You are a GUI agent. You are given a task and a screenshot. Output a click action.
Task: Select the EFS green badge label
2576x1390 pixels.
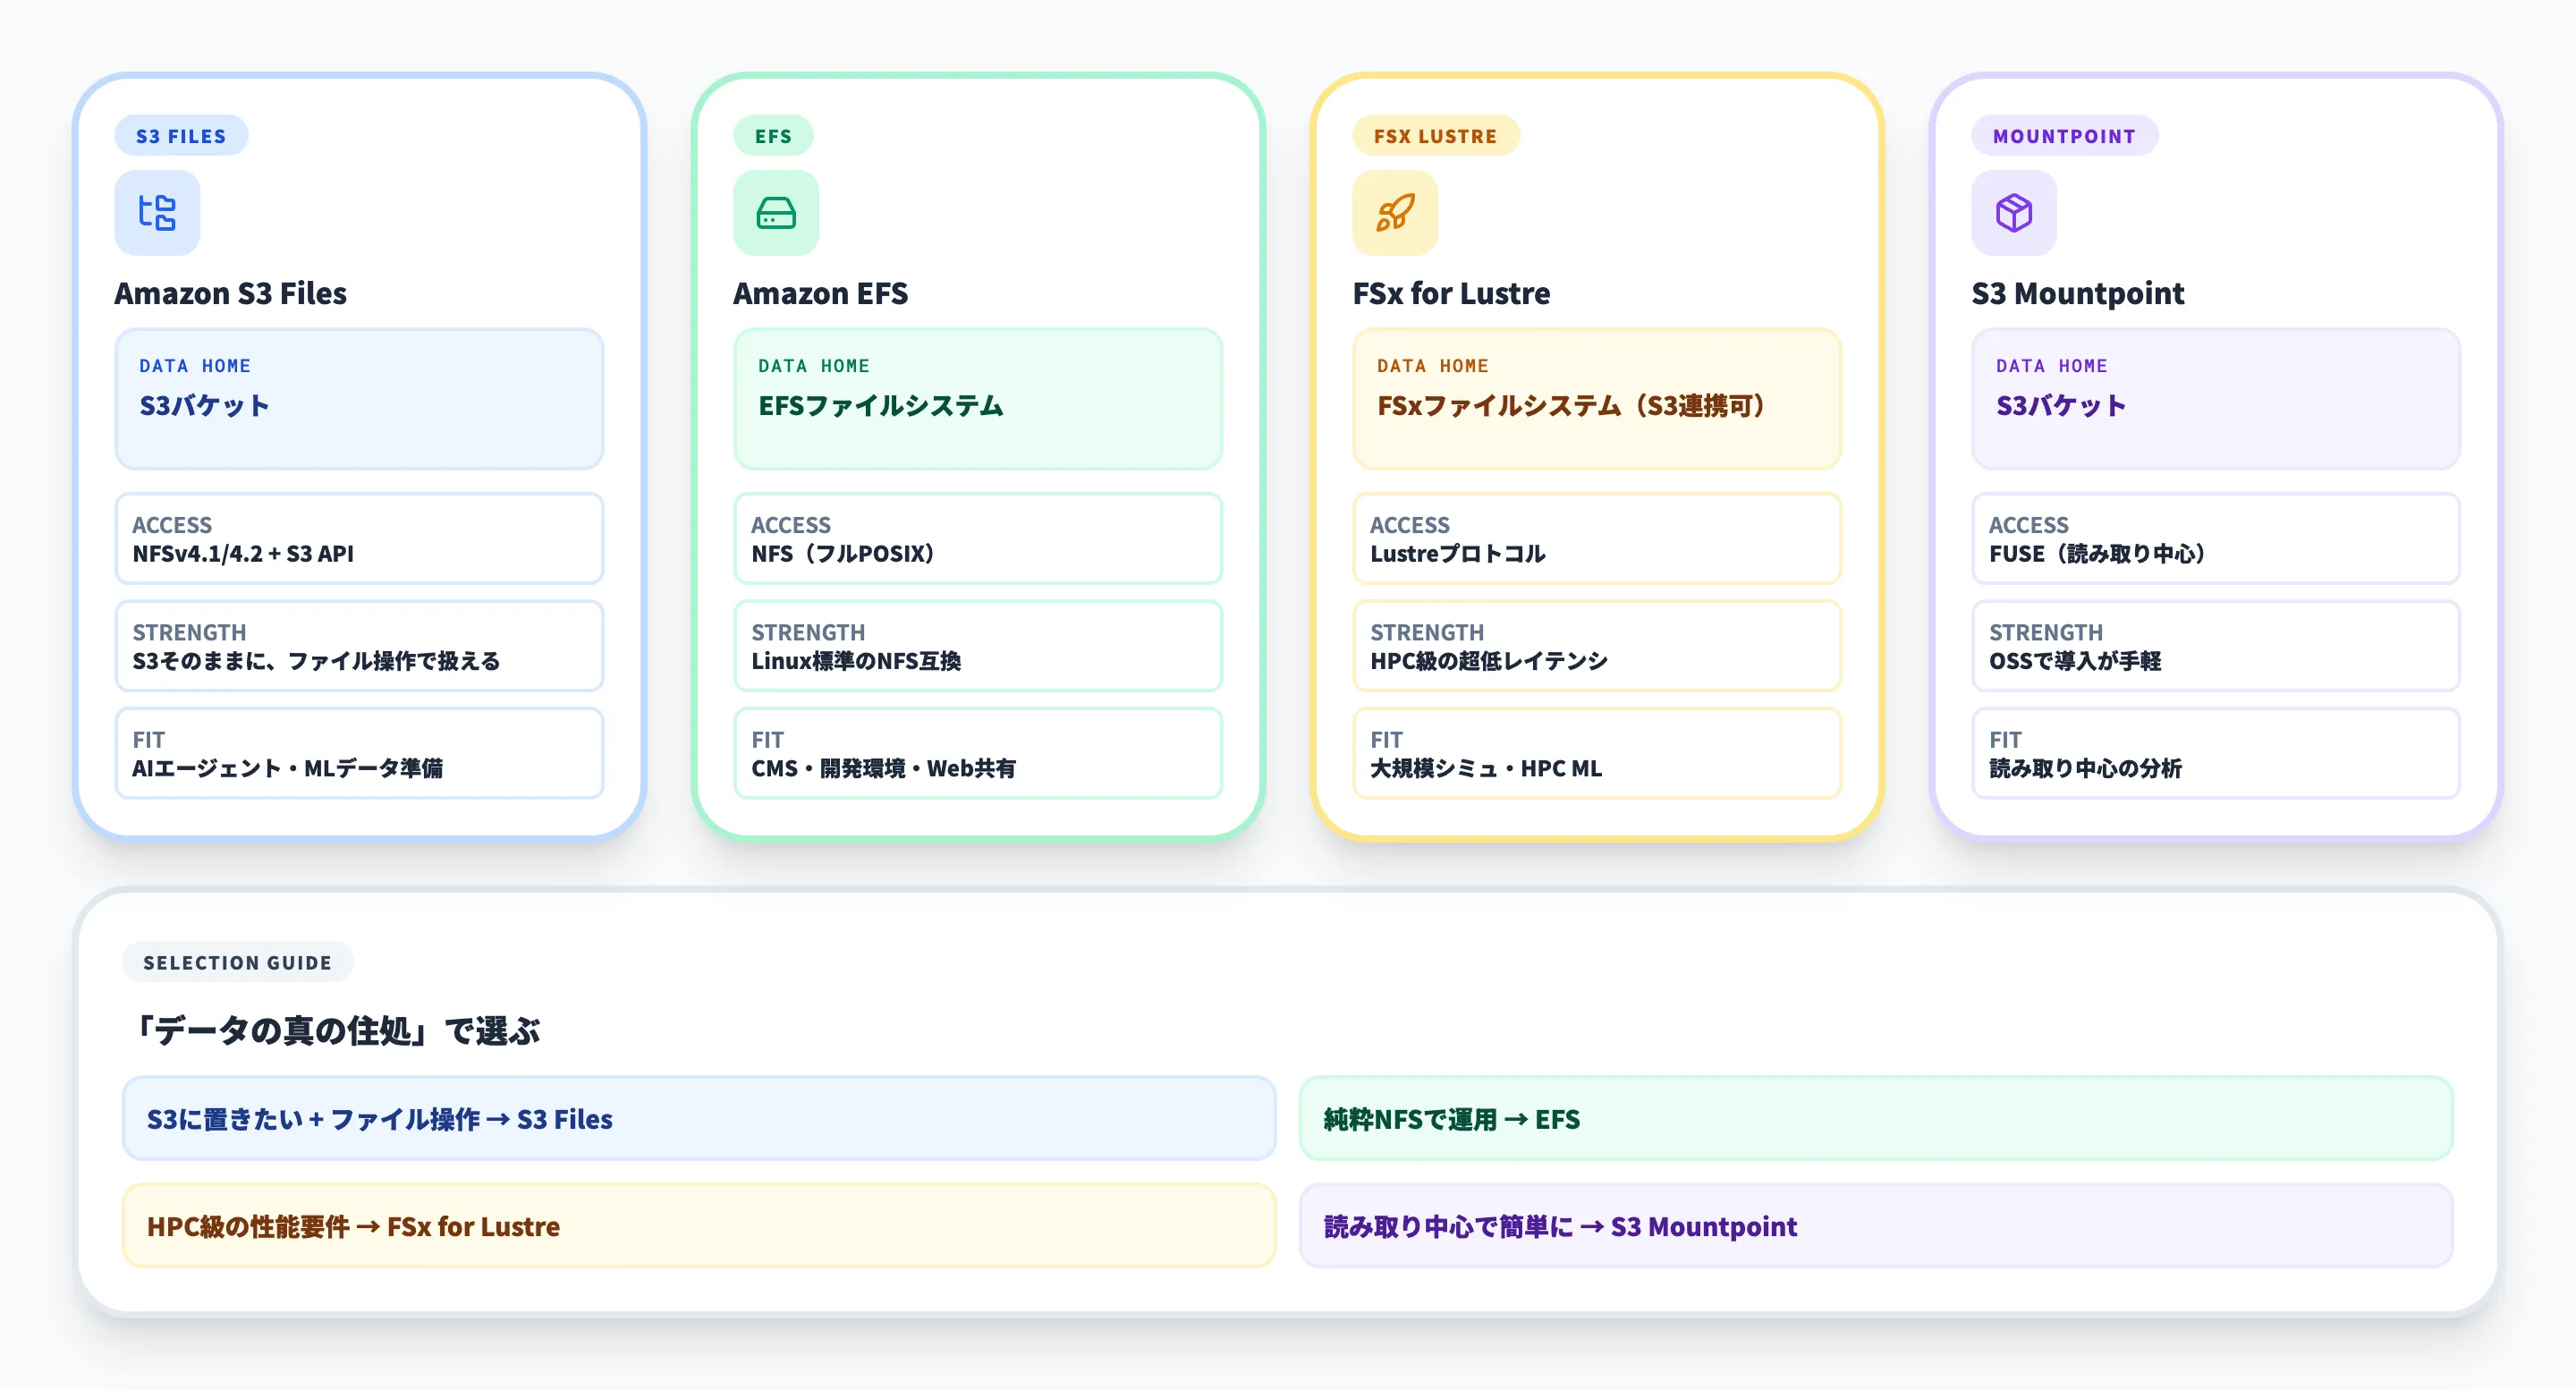[773, 136]
